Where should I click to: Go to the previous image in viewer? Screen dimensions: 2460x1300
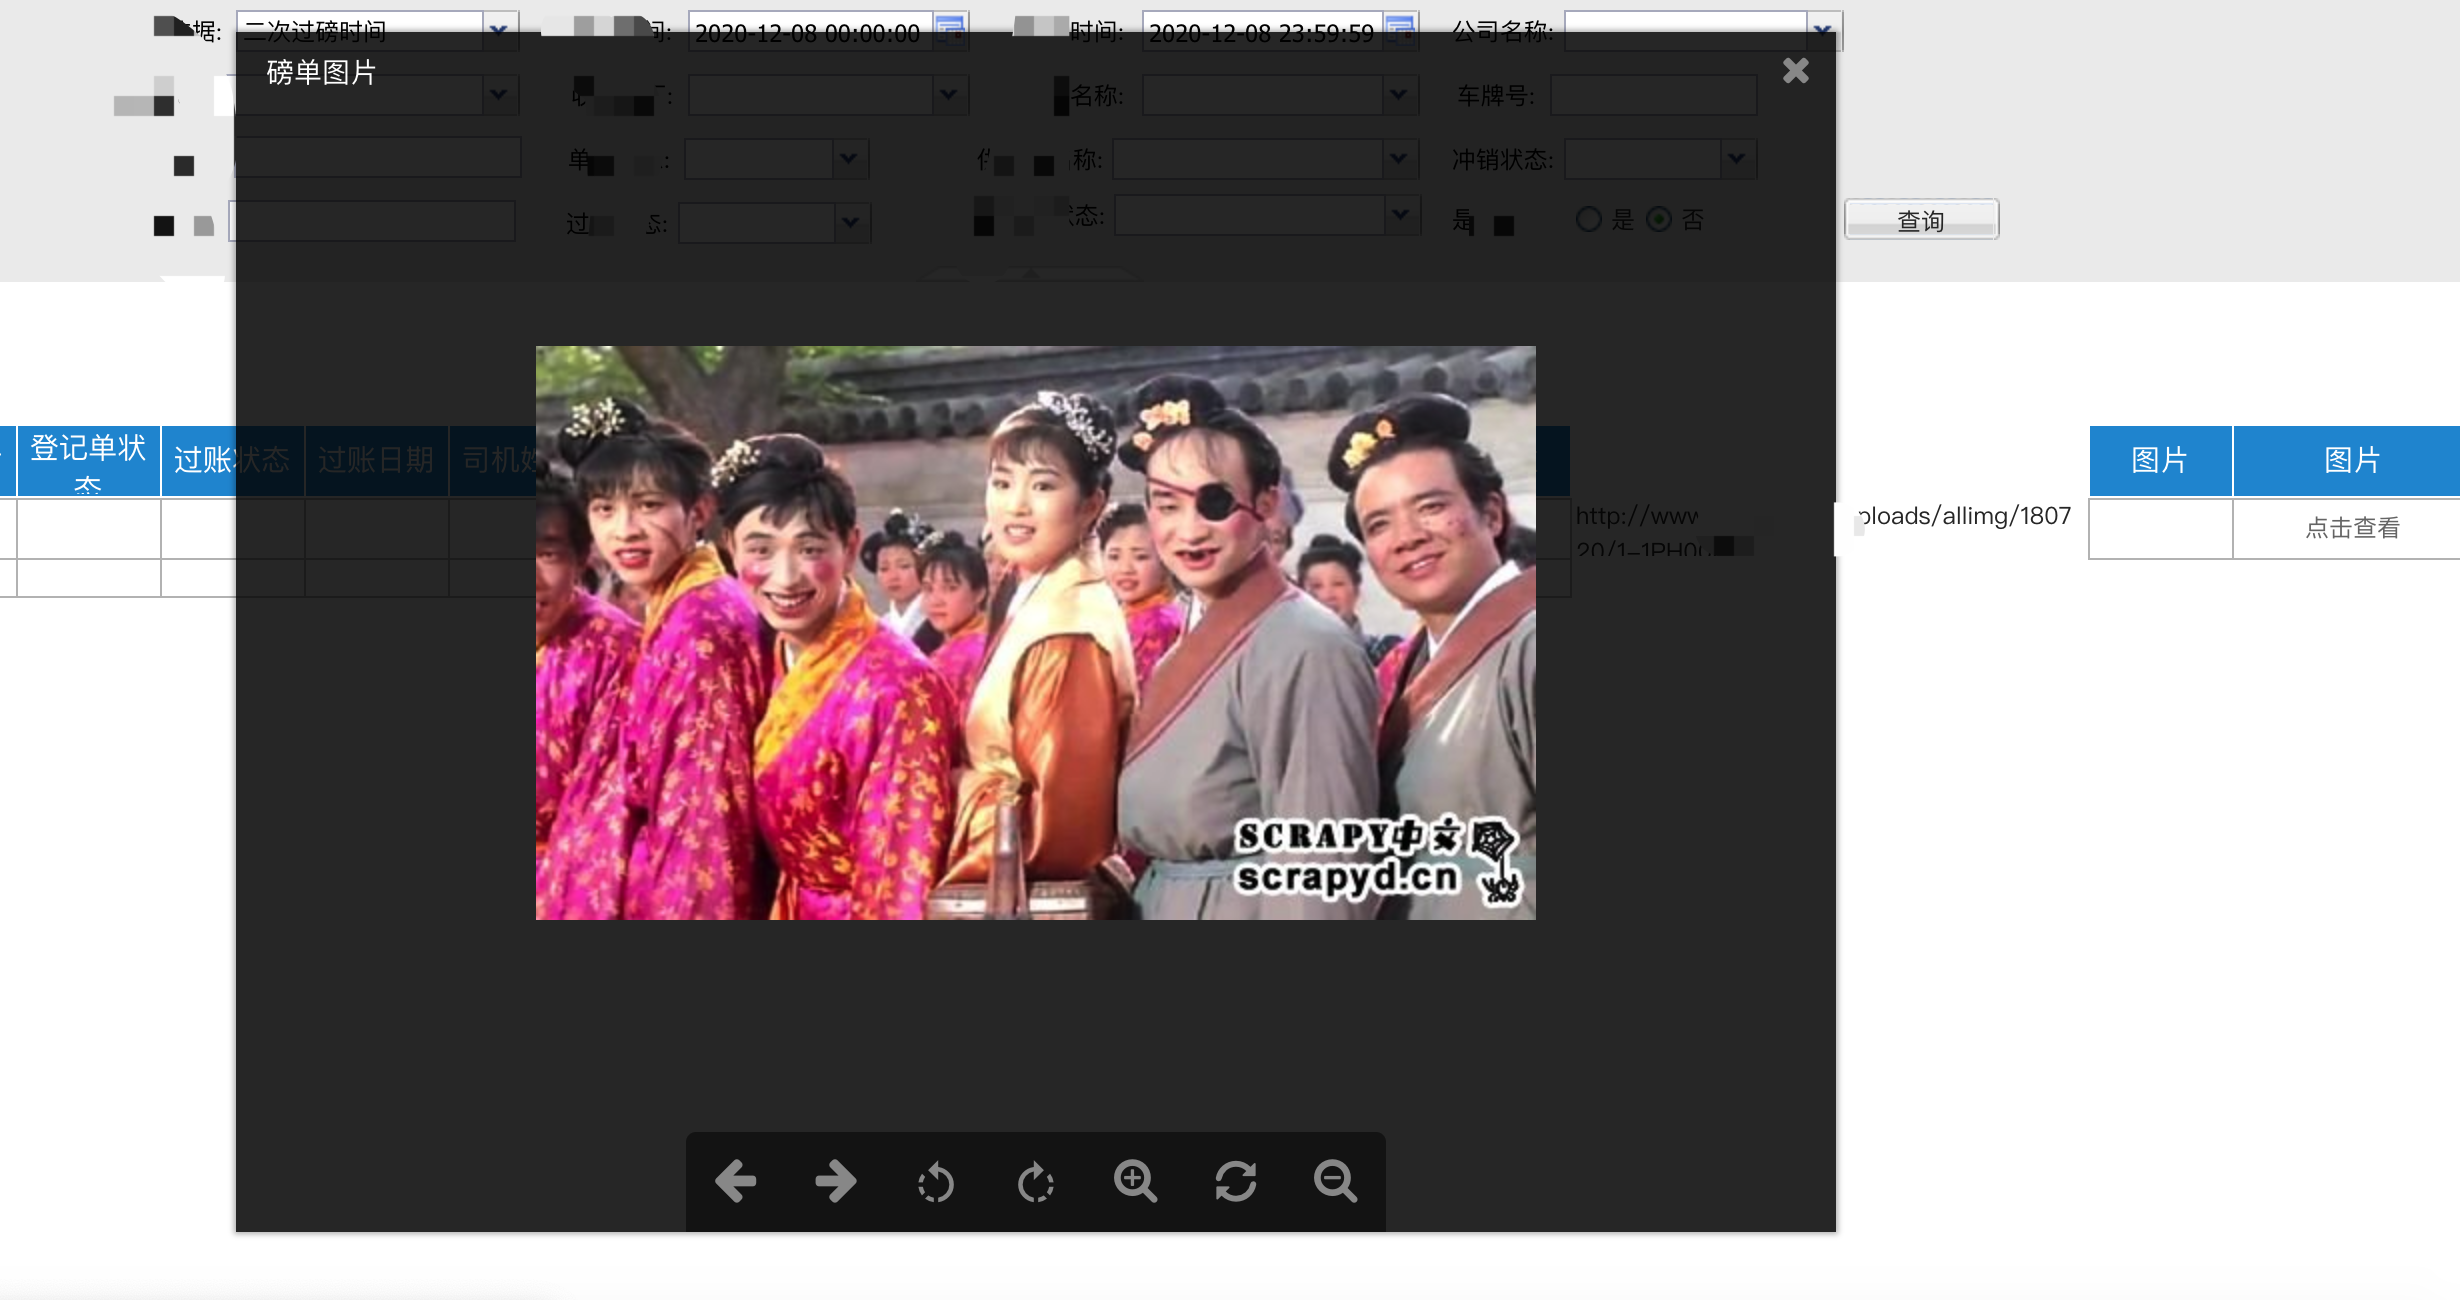735,1181
